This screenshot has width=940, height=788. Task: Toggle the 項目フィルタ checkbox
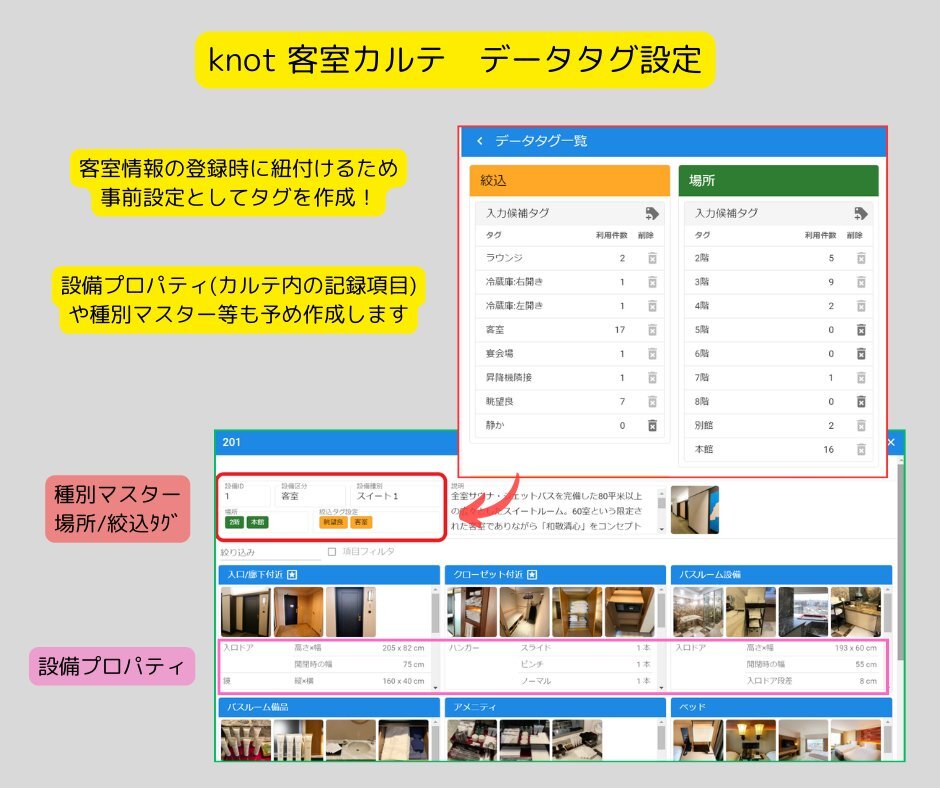[332, 552]
